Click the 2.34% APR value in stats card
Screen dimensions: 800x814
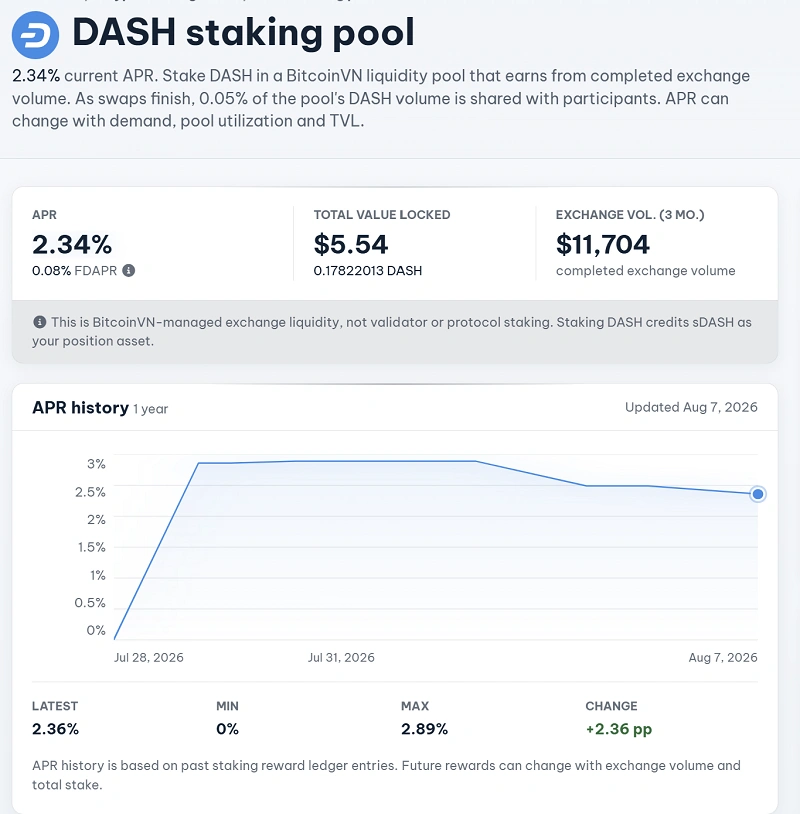click(x=72, y=244)
